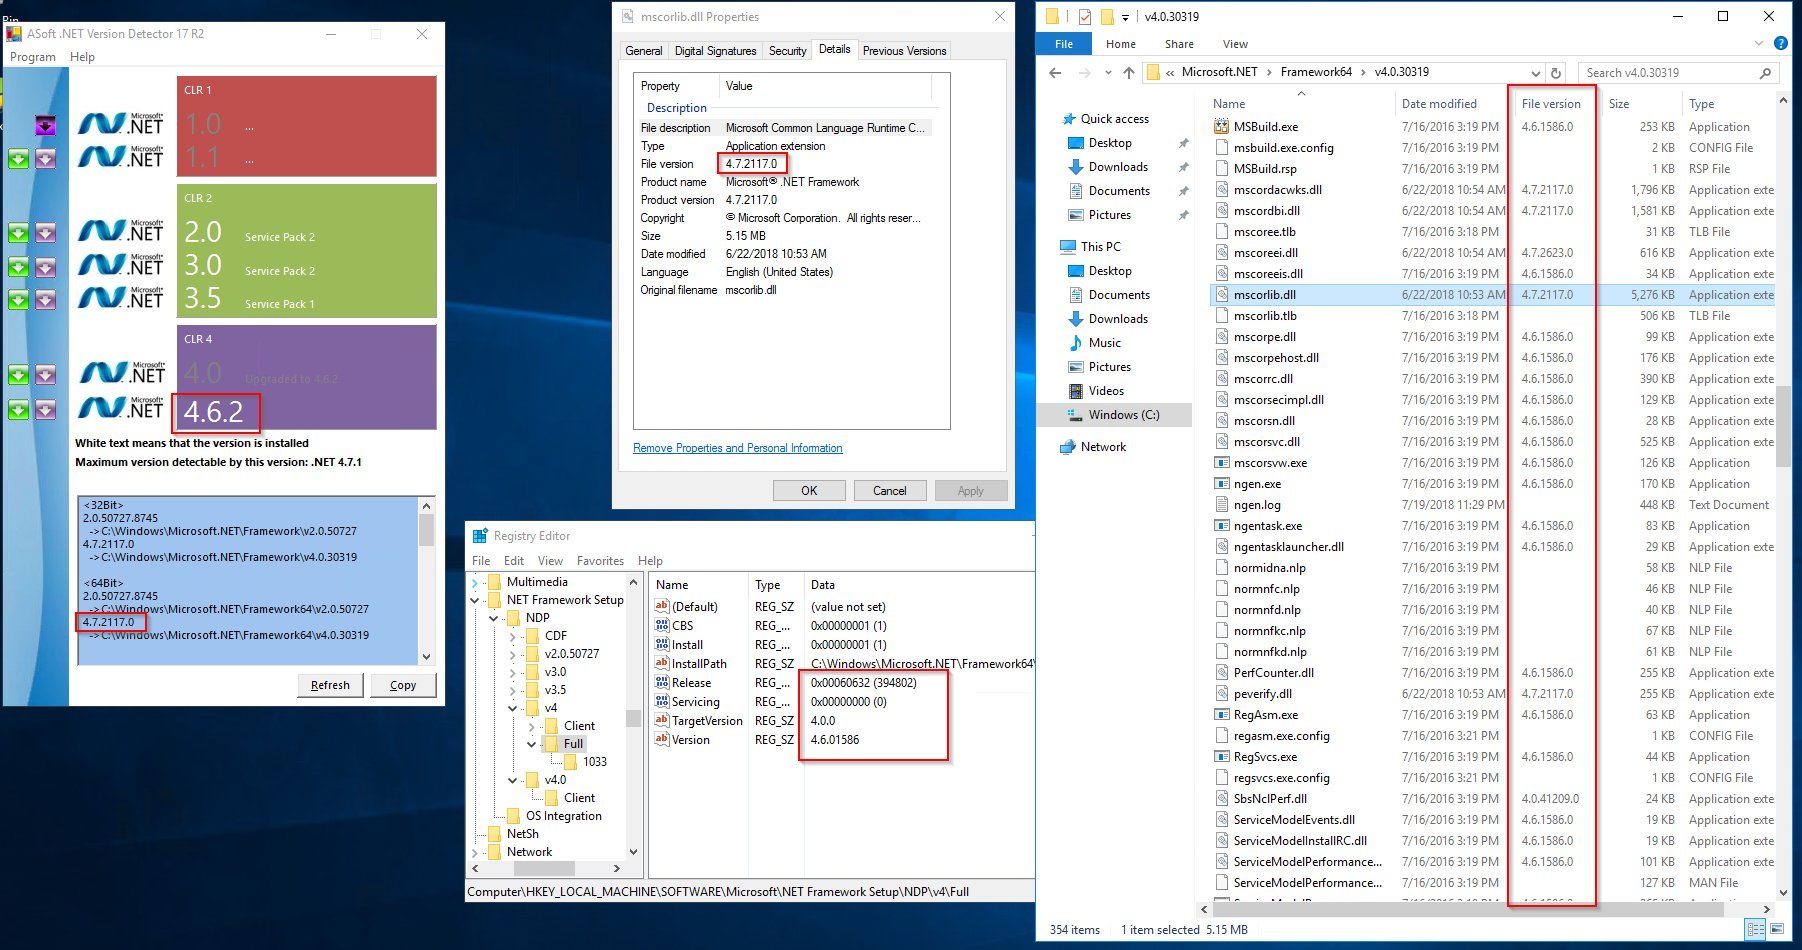Switch to the Digital Signatures tab
Image resolution: width=1802 pixels, height=950 pixels.
coord(715,51)
